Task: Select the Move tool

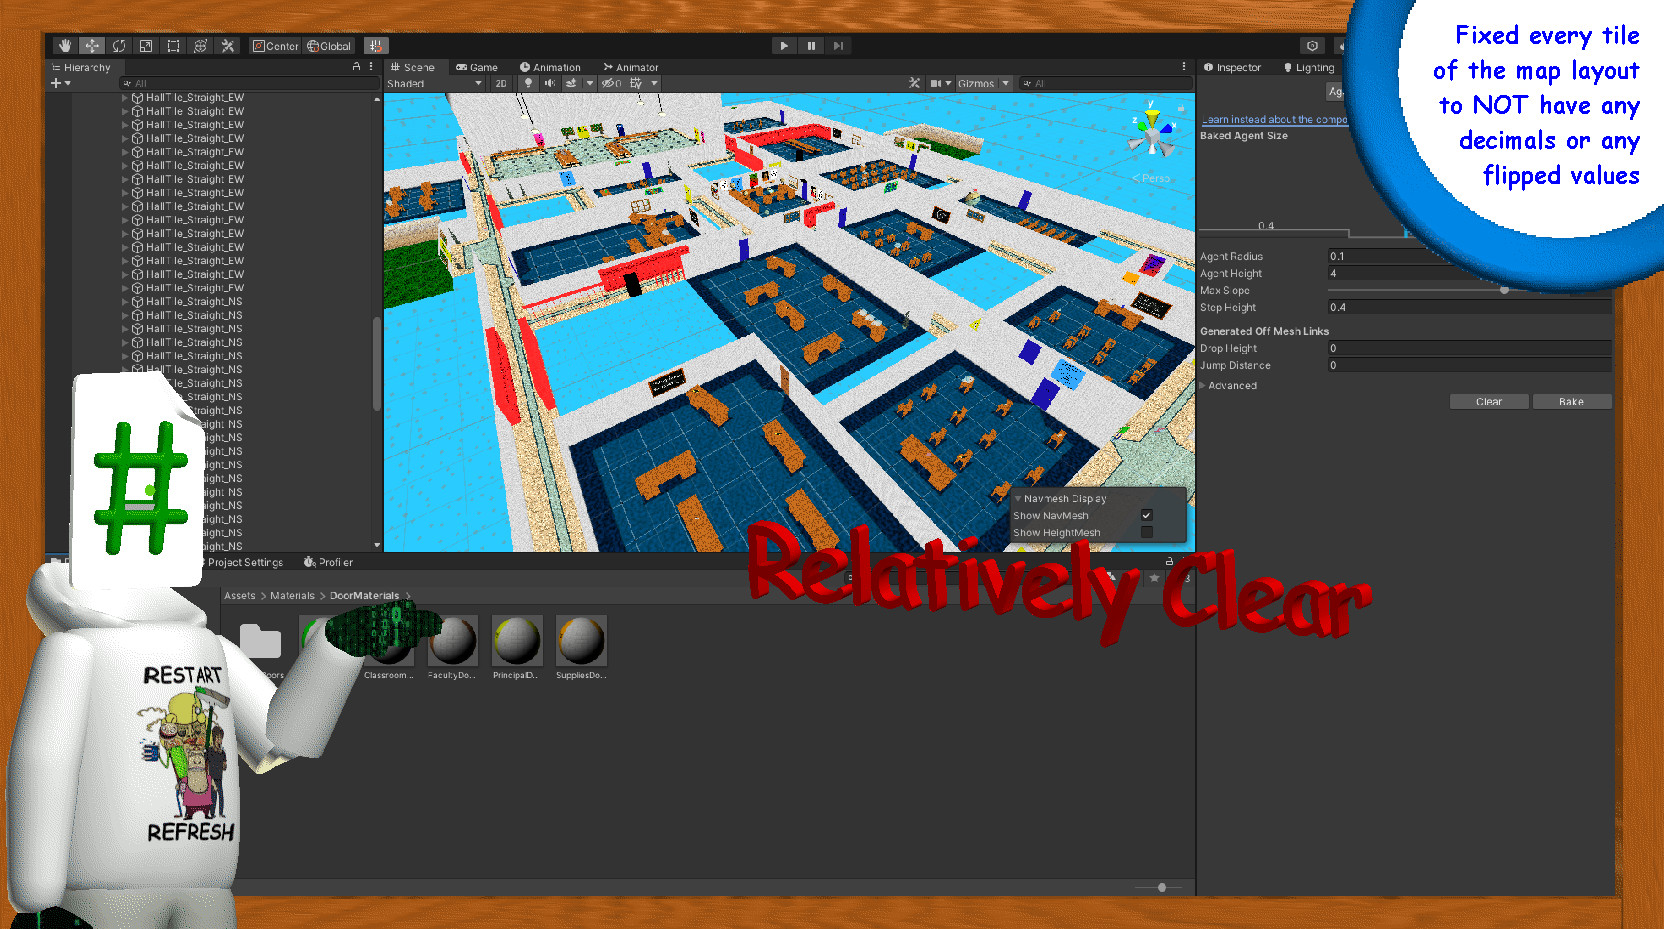Action: coord(92,46)
